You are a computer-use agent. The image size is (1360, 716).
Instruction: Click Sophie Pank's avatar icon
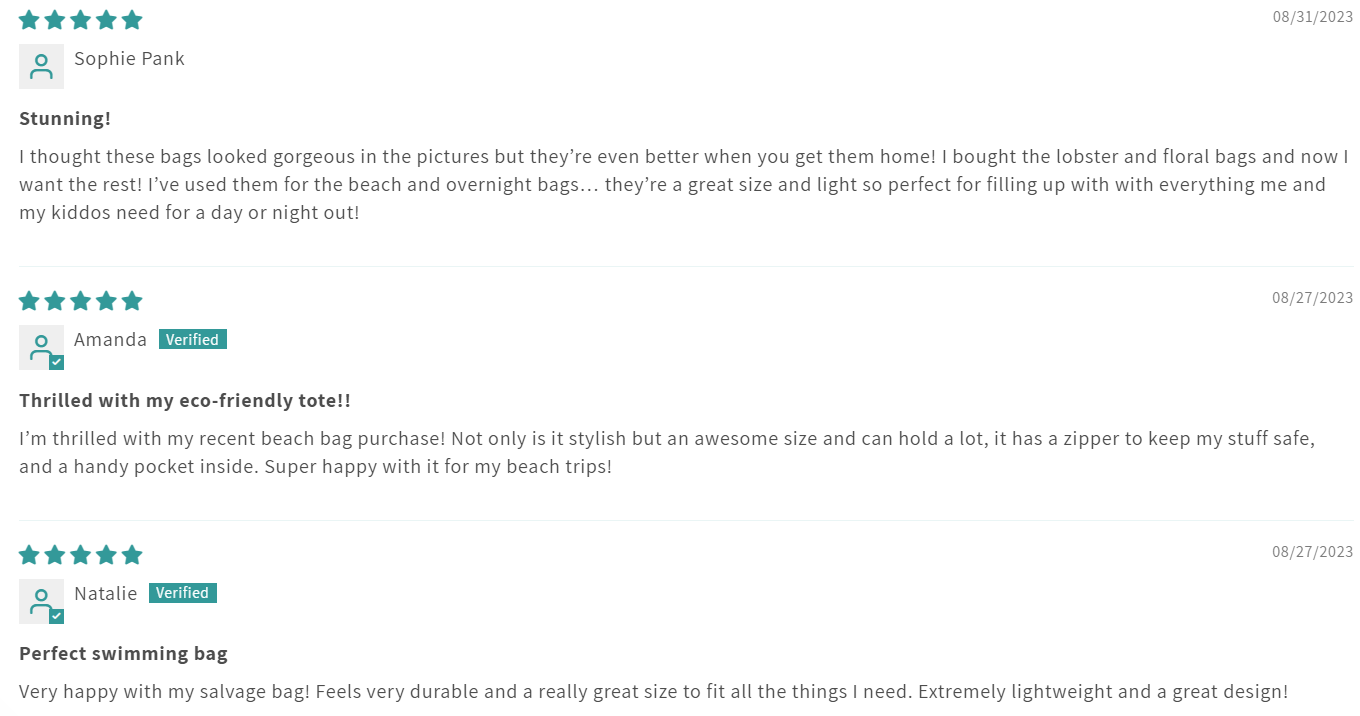pyautogui.click(x=41, y=66)
